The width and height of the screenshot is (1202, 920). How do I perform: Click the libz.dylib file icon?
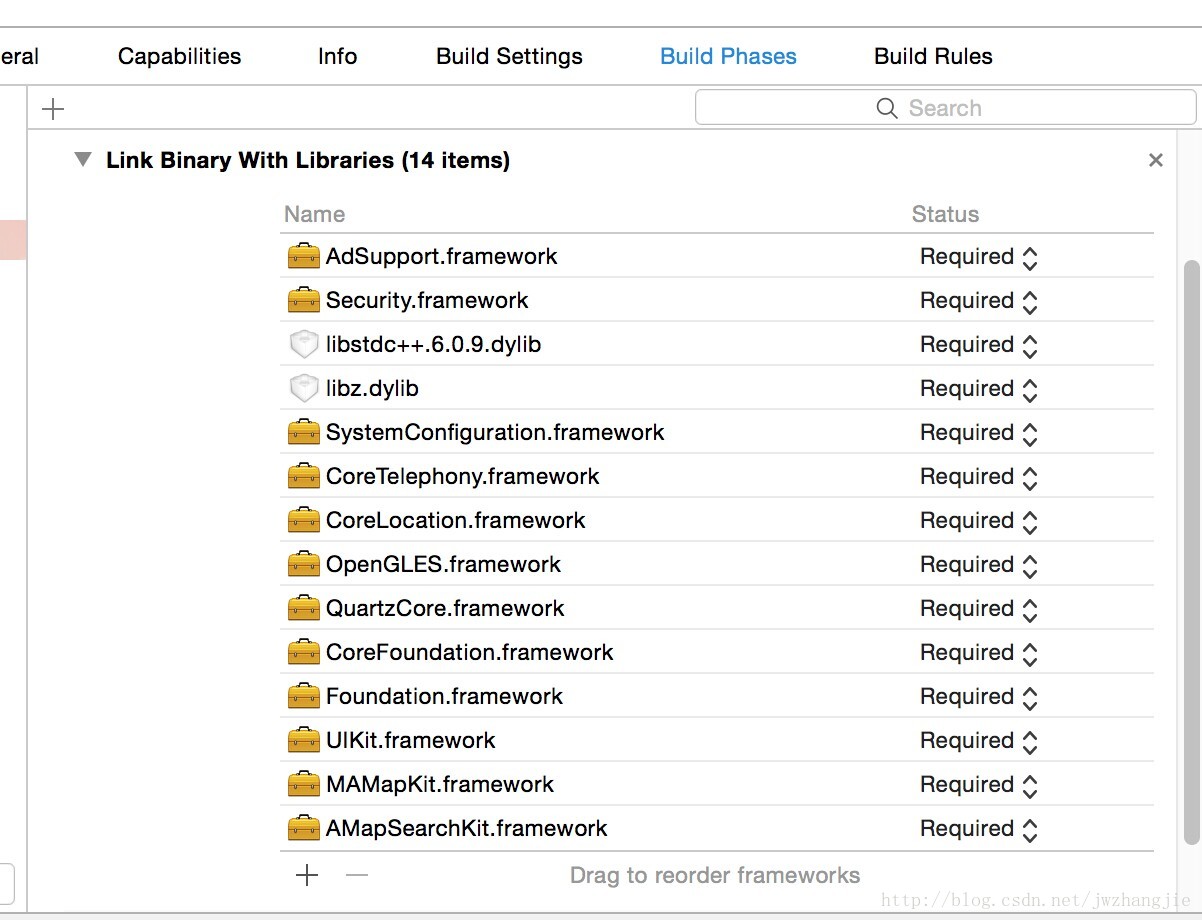(x=303, y=389)
